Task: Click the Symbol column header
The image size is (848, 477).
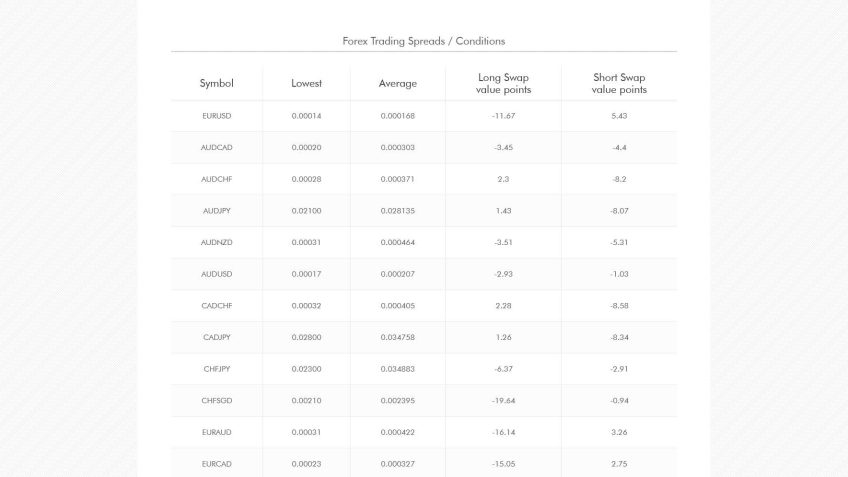Action: pos(216,84)
